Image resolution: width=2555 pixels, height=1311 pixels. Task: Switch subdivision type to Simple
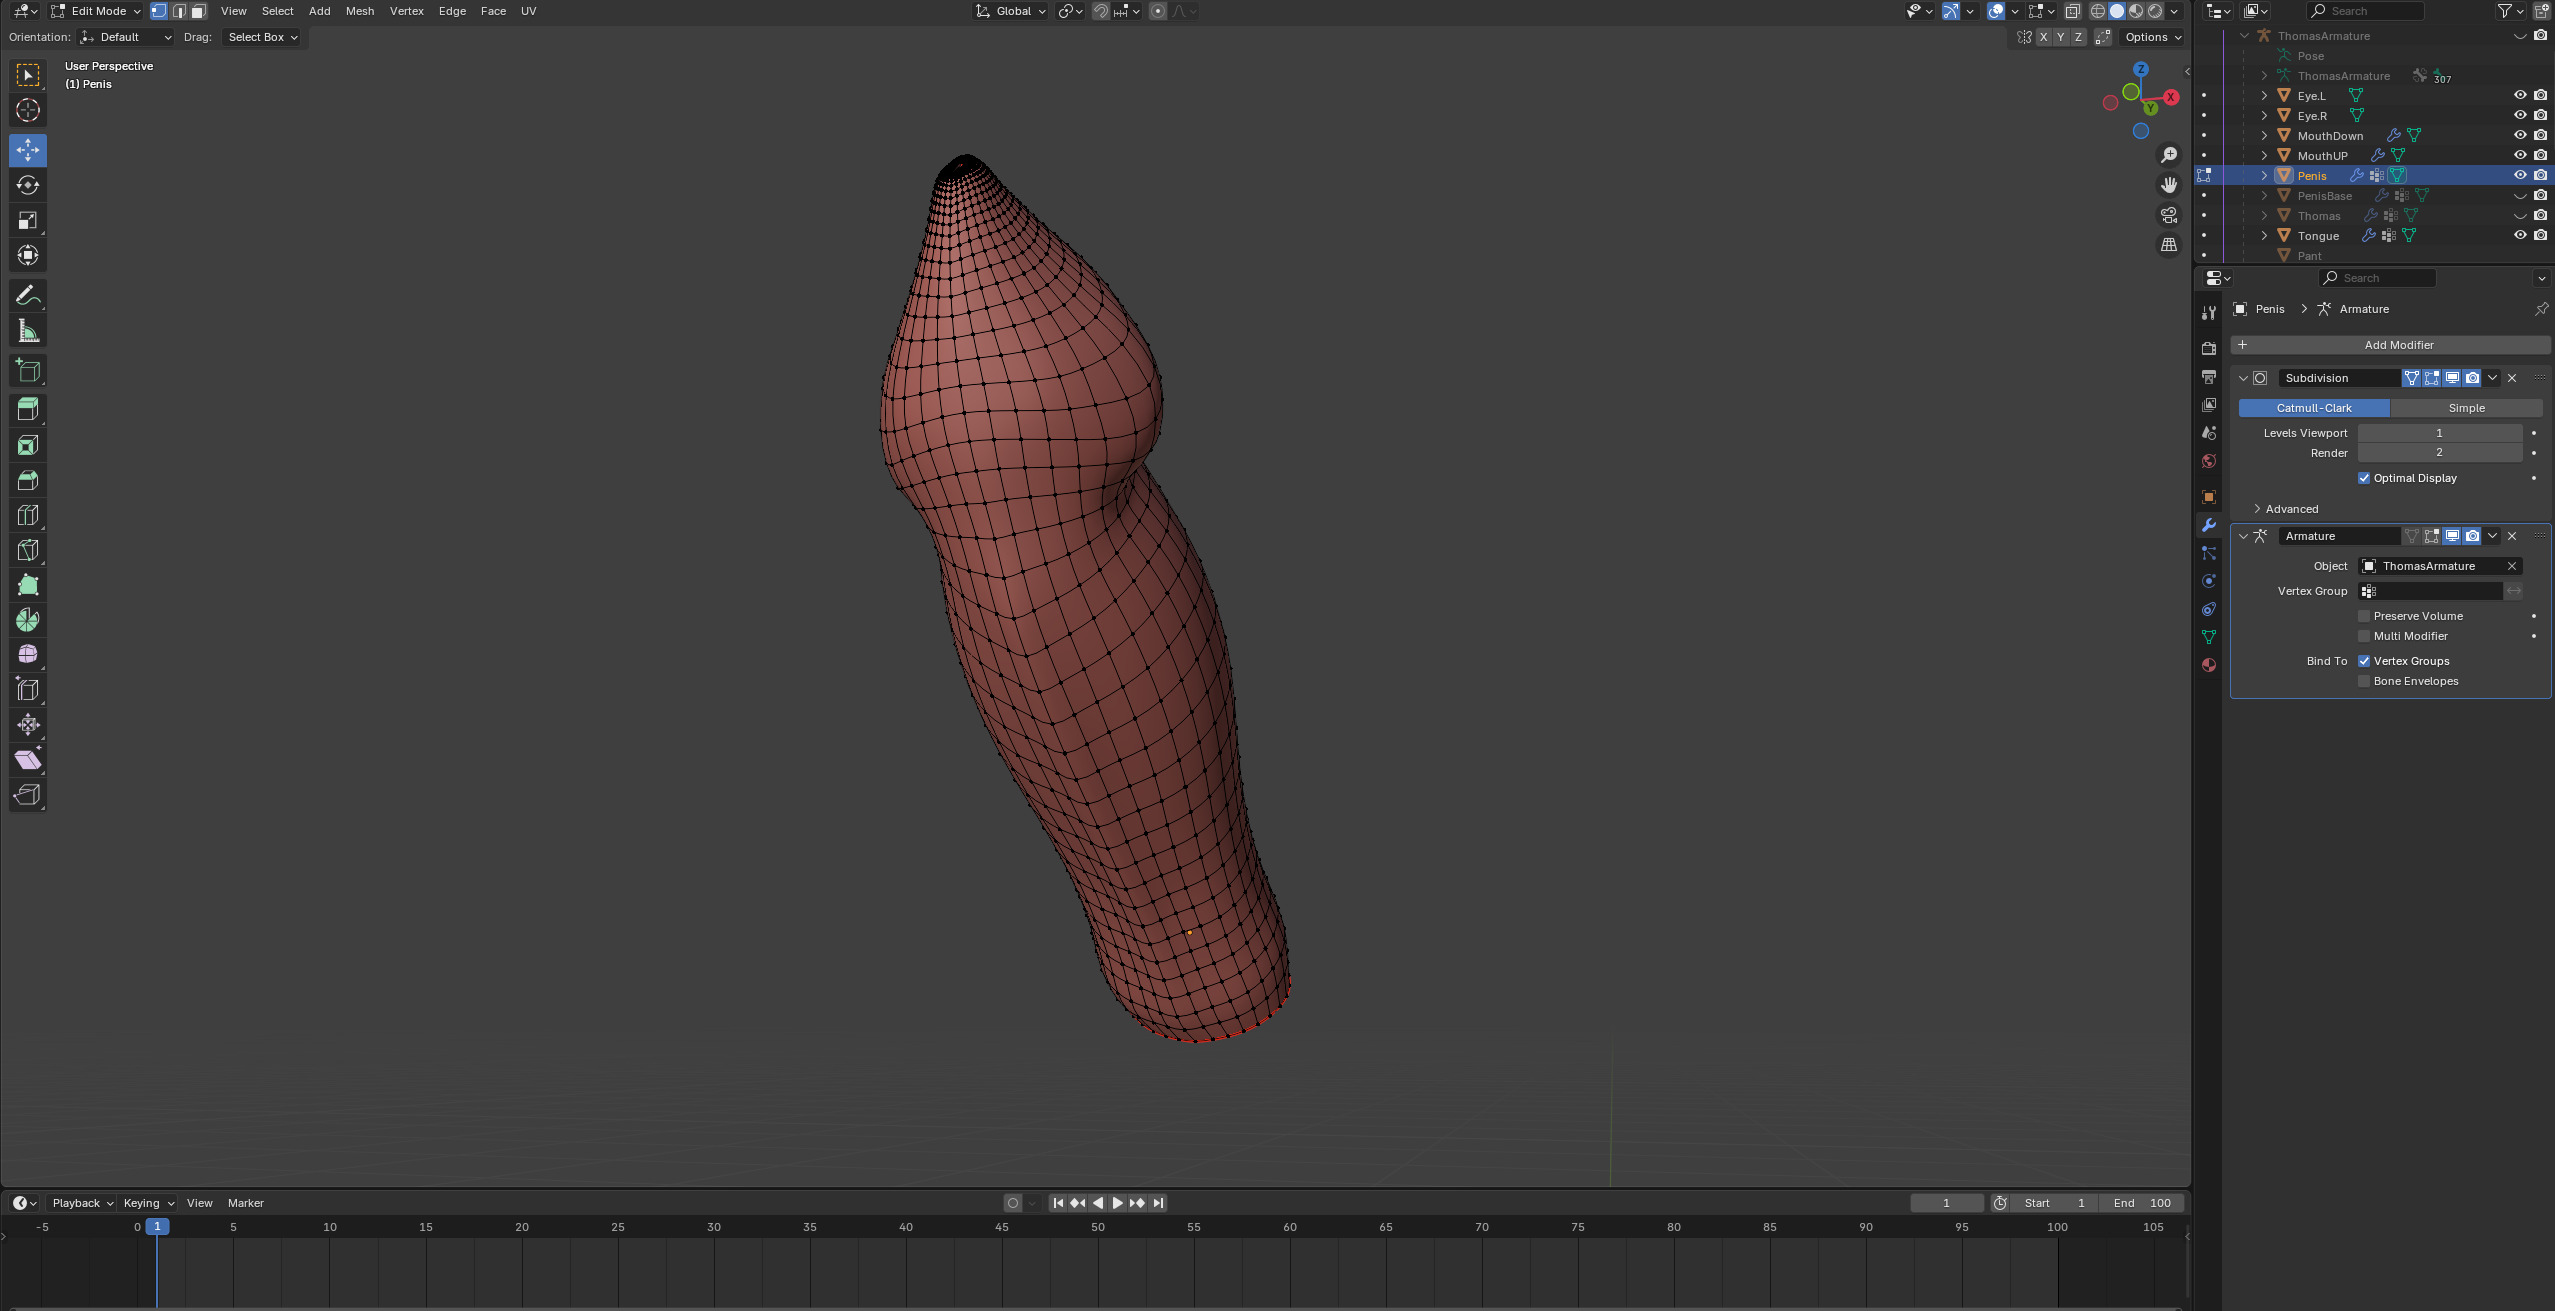point(2465,408)
